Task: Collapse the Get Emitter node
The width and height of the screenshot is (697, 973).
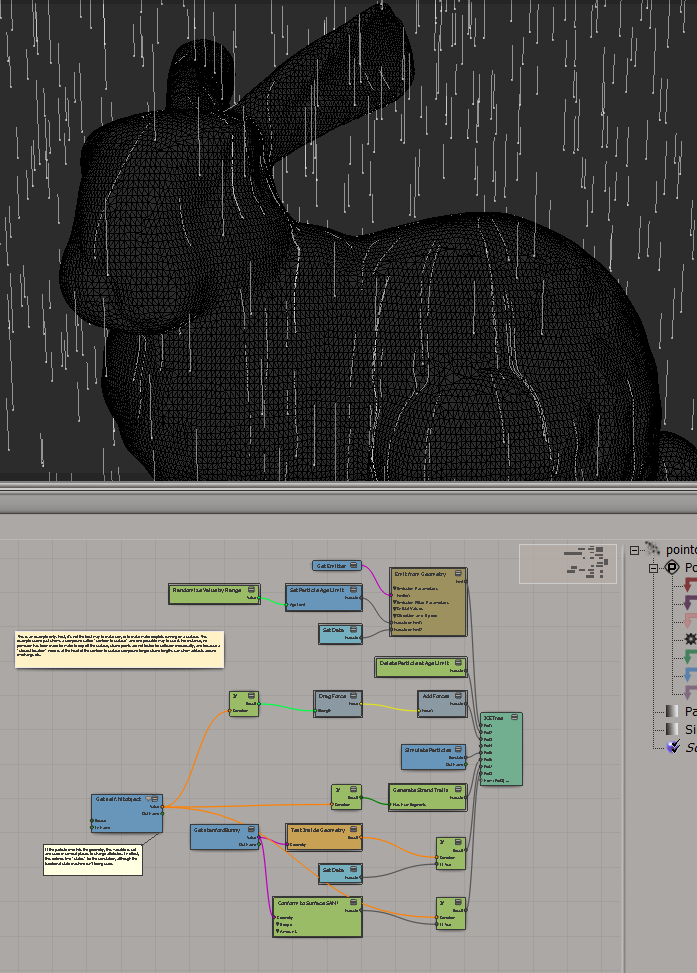Action: click(x=353, y=566)
